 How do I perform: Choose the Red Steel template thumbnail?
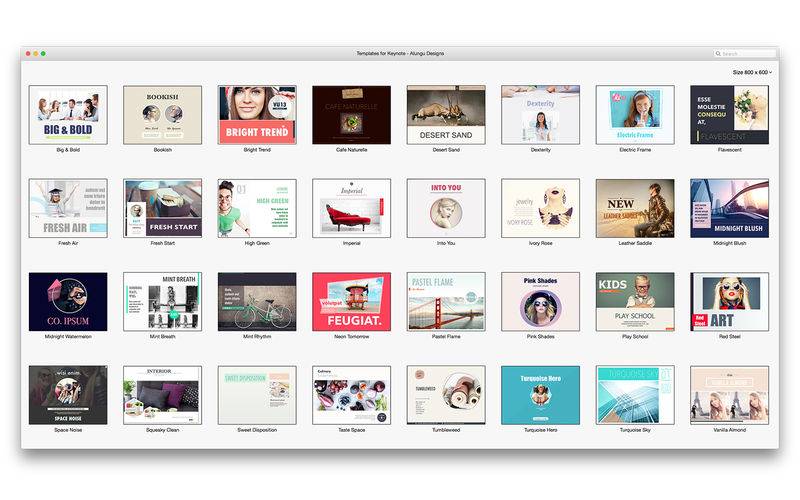point(730,302)
